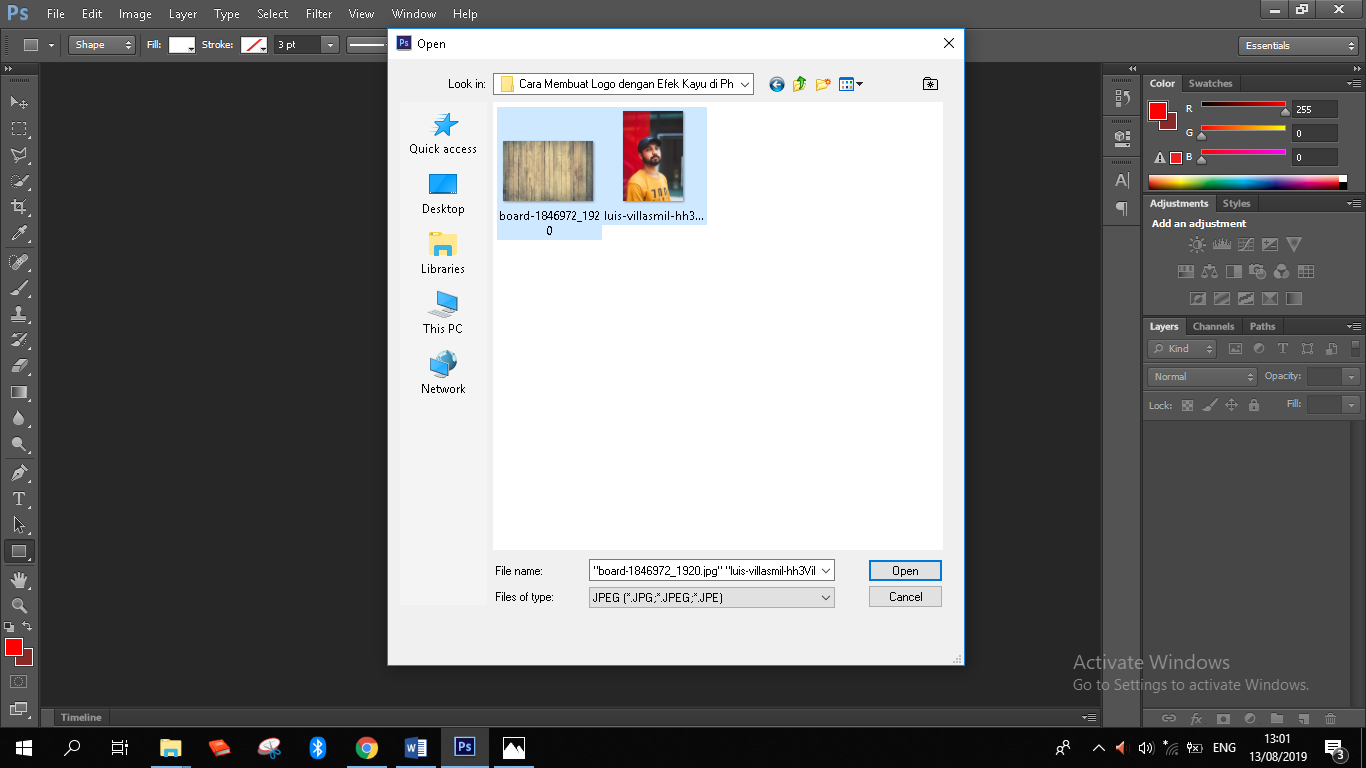Screen dimensions: 1366x768
Task: Choose the Healing Brush tool
Action: click(19, 262)
